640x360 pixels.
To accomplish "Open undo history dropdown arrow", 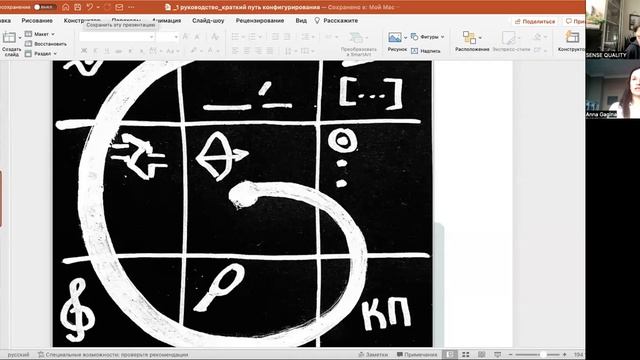I will point(98,7).
